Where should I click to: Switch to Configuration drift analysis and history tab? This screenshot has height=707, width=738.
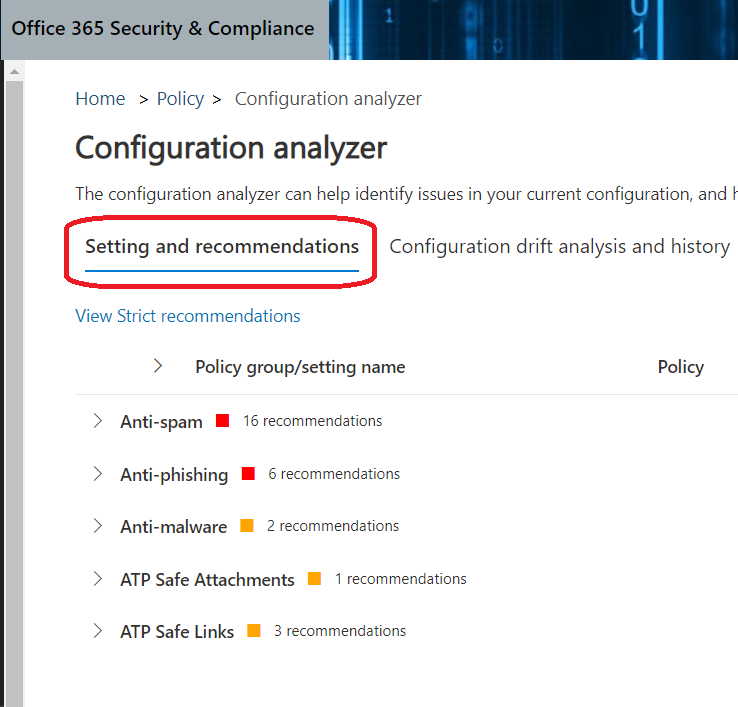click(559, 247)
